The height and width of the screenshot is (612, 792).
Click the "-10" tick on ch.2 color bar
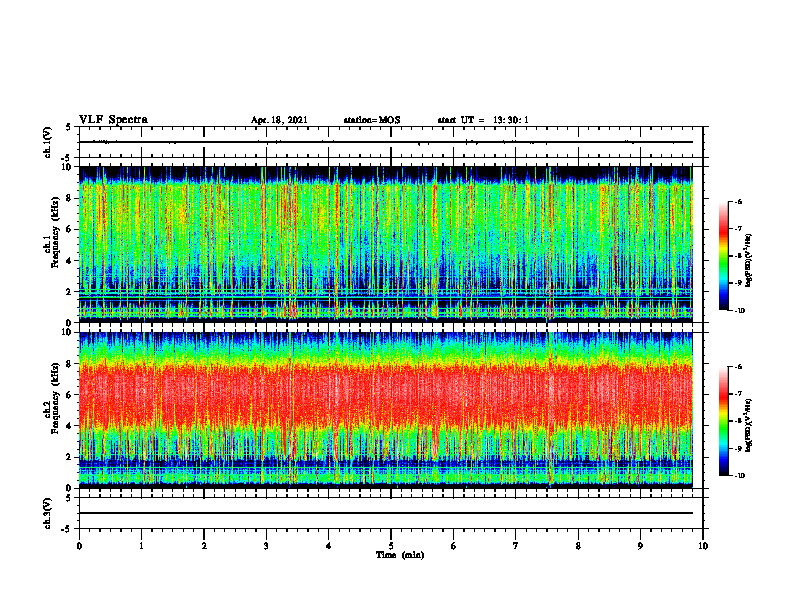[739, 476]
